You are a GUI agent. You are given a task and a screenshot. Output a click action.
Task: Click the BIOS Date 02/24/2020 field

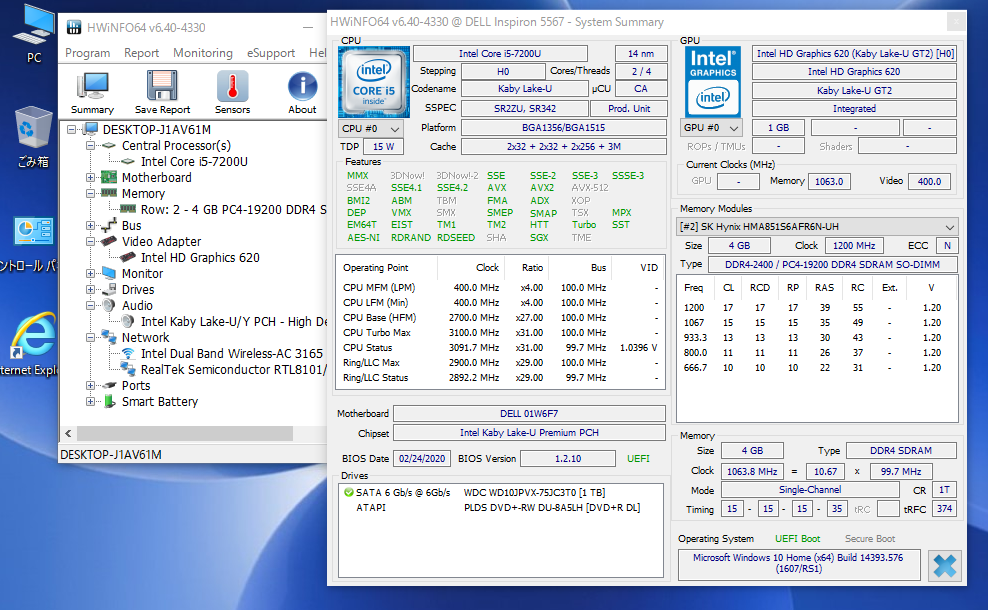pyautogui.click(x=422, y=459)
